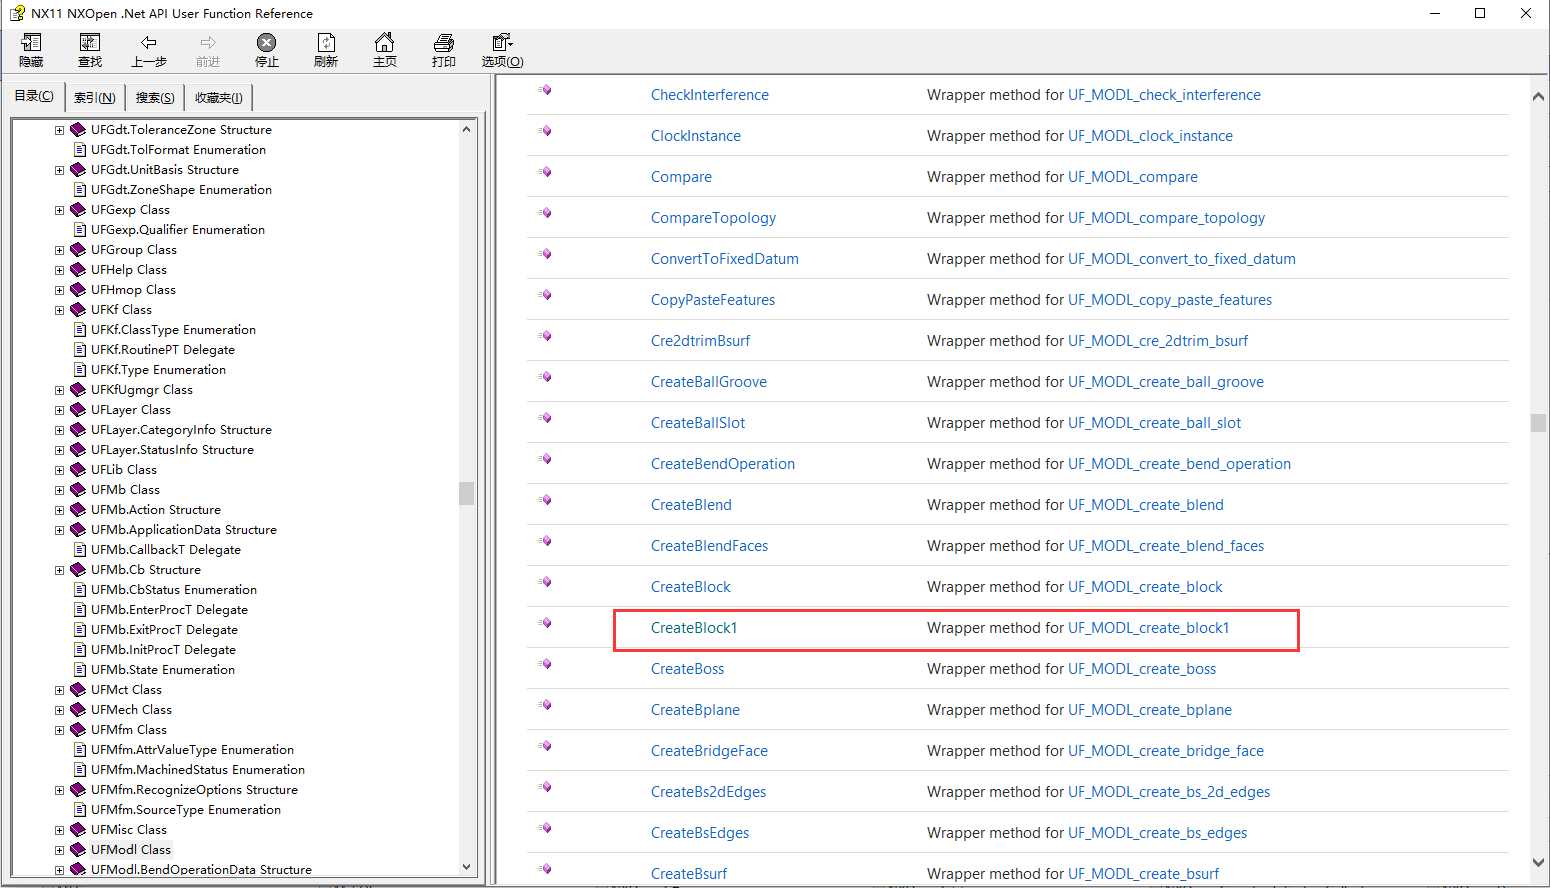Click the content pane scroll up arrow
Image resolution: width=1550 pixels, height=888 pixels.
(x=1538, y=97)
